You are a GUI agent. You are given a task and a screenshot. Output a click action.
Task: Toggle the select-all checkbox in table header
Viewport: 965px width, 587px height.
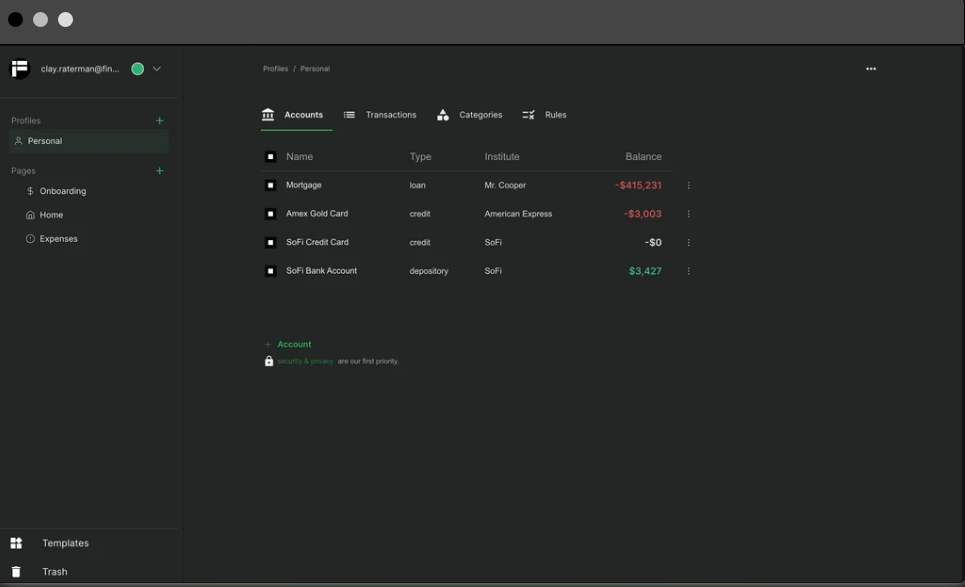(x=270, y=157)
